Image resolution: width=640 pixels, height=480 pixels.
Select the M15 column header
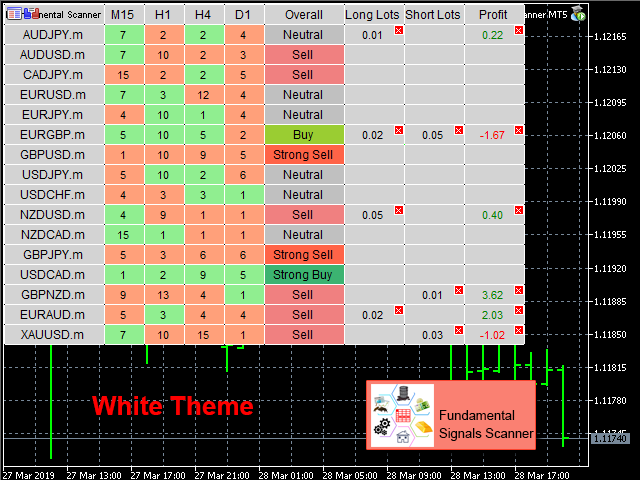click(124, 15)
